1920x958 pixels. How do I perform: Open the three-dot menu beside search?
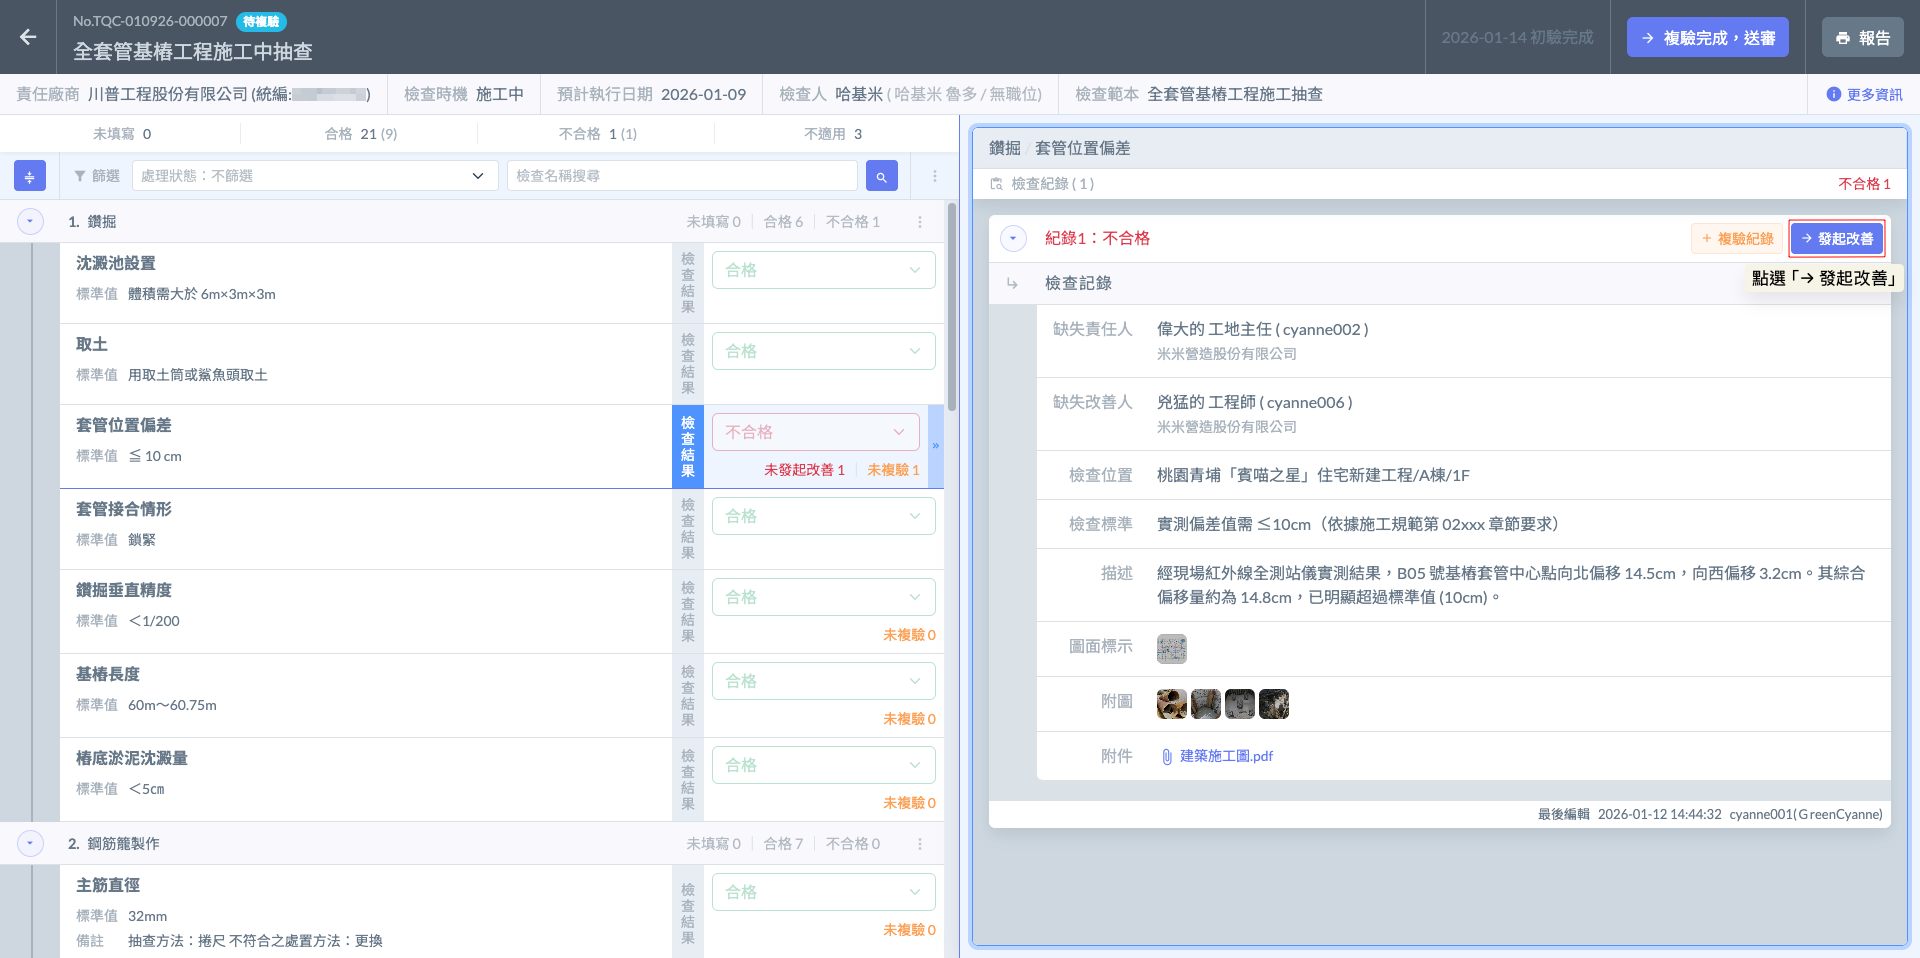pos(935,176)
